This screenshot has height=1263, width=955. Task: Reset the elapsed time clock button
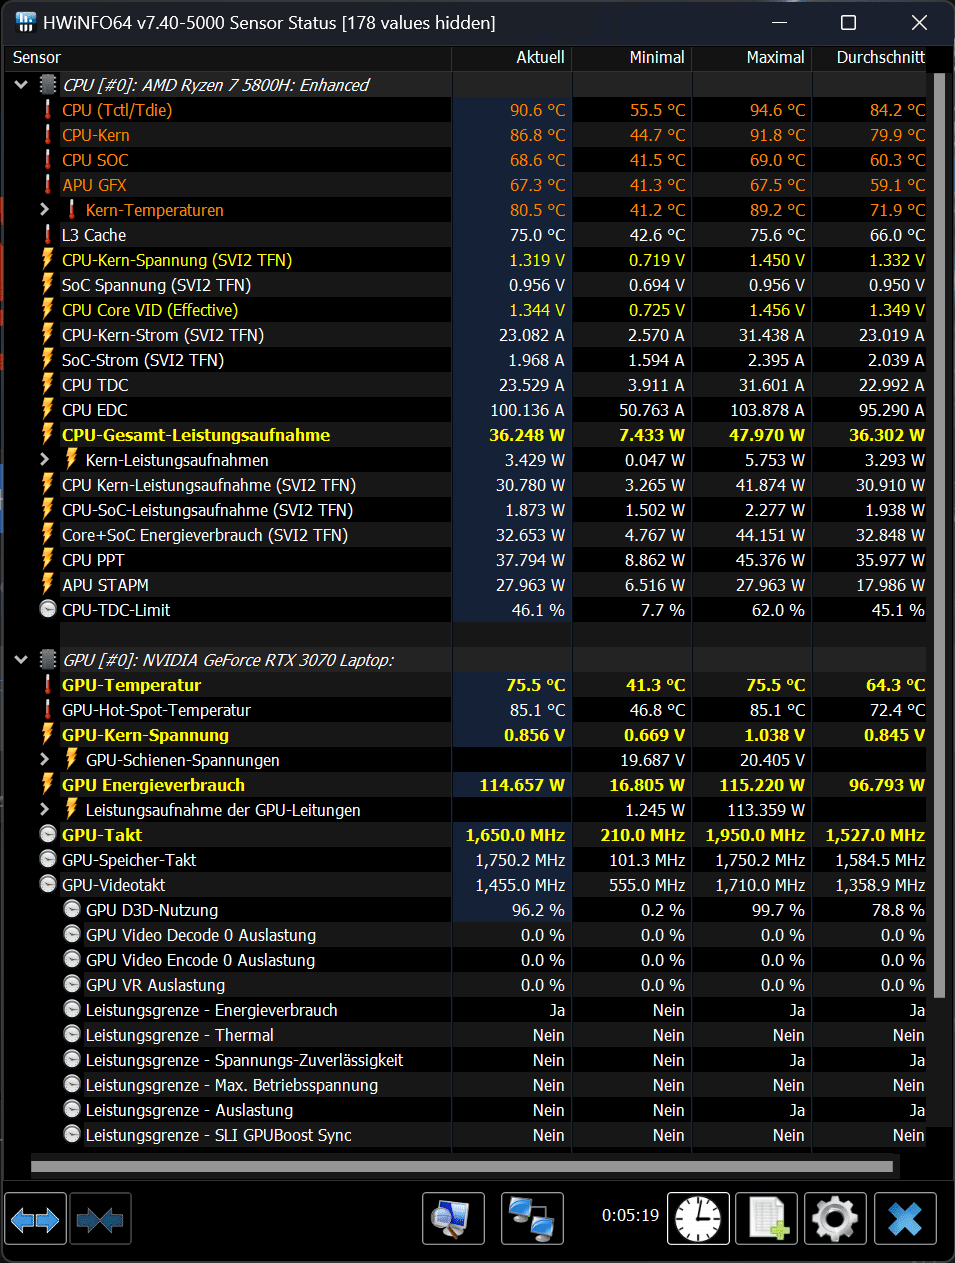(698, 1219)
